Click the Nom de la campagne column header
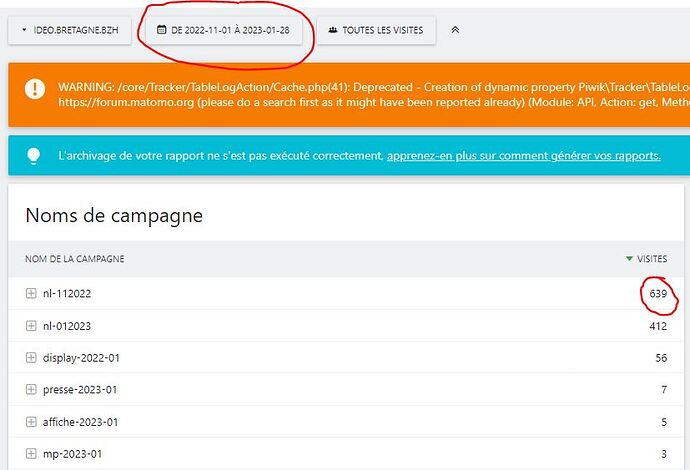 tap(74, 259)
